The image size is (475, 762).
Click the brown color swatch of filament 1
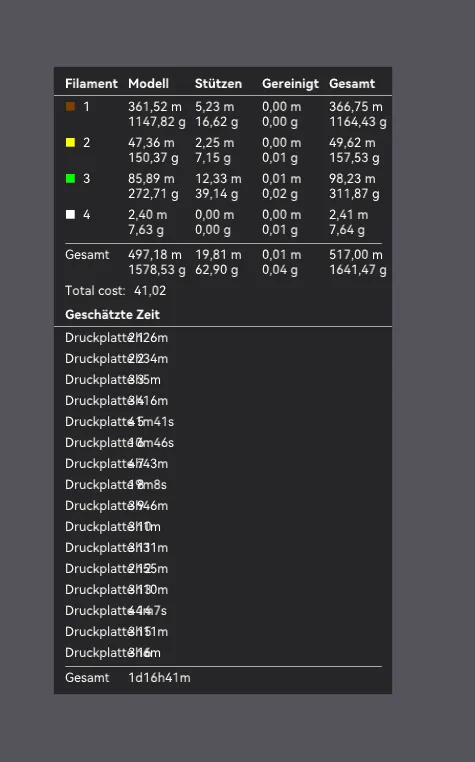click(70, 106)
